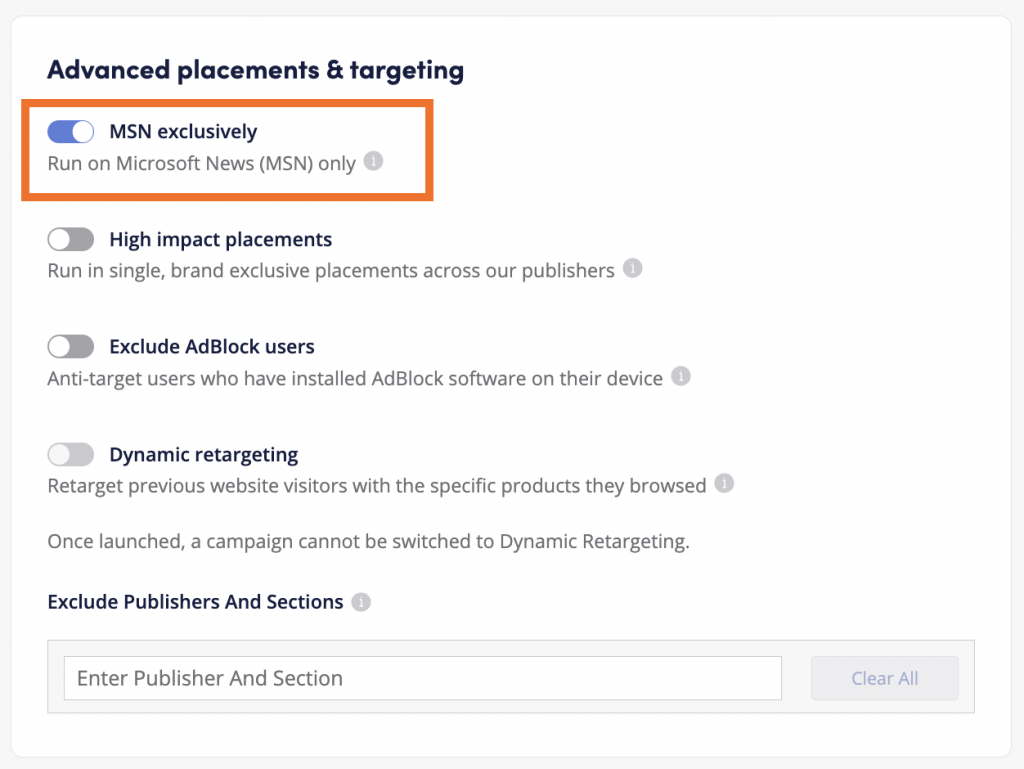This screenshot has width=1024, height=769.
Task: Click the Enter Publisher And Section field
Action: (422, 678)
